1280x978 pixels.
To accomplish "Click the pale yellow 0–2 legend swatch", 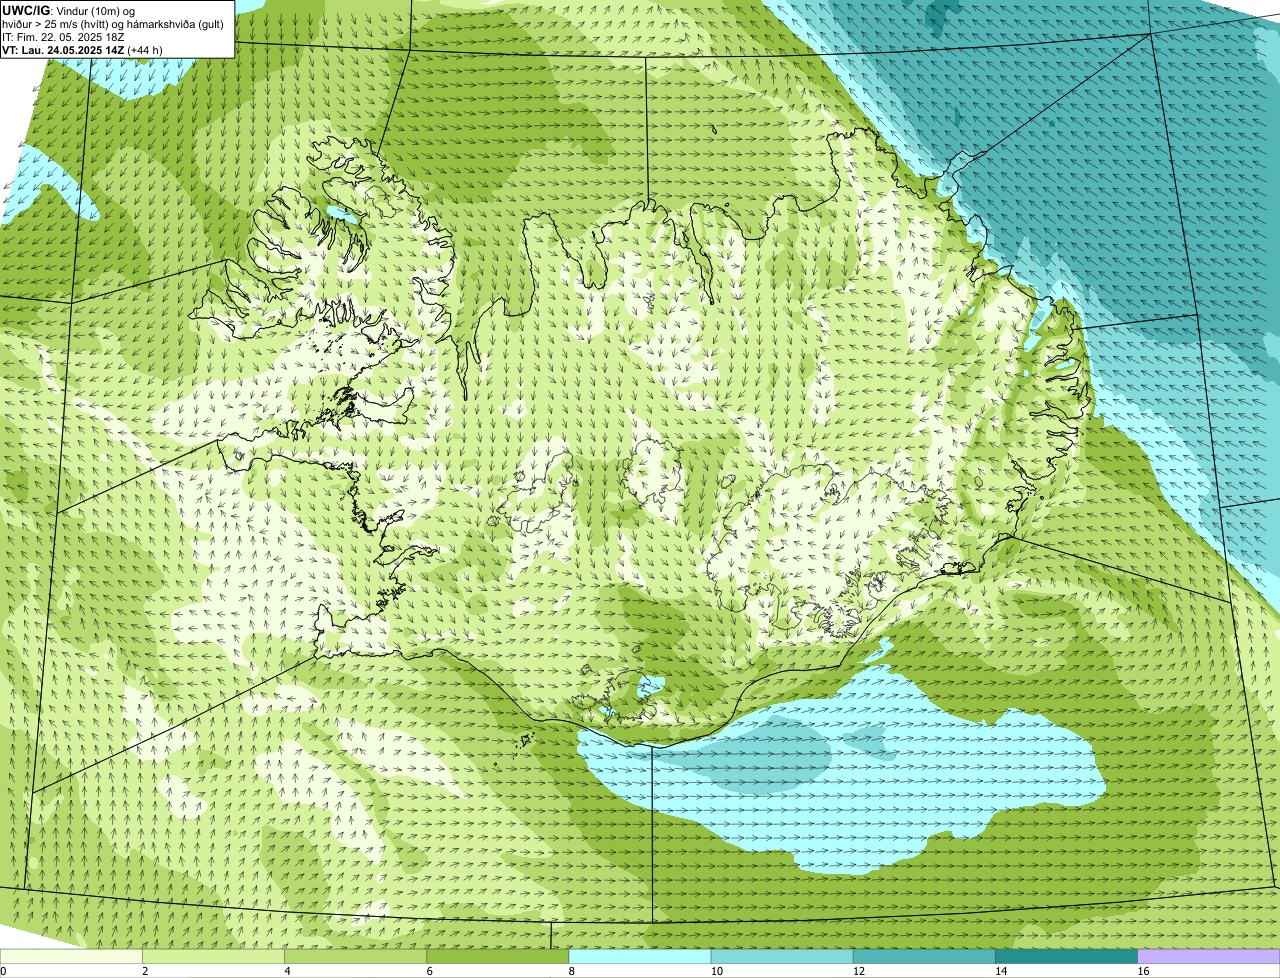I will point(71,957).
